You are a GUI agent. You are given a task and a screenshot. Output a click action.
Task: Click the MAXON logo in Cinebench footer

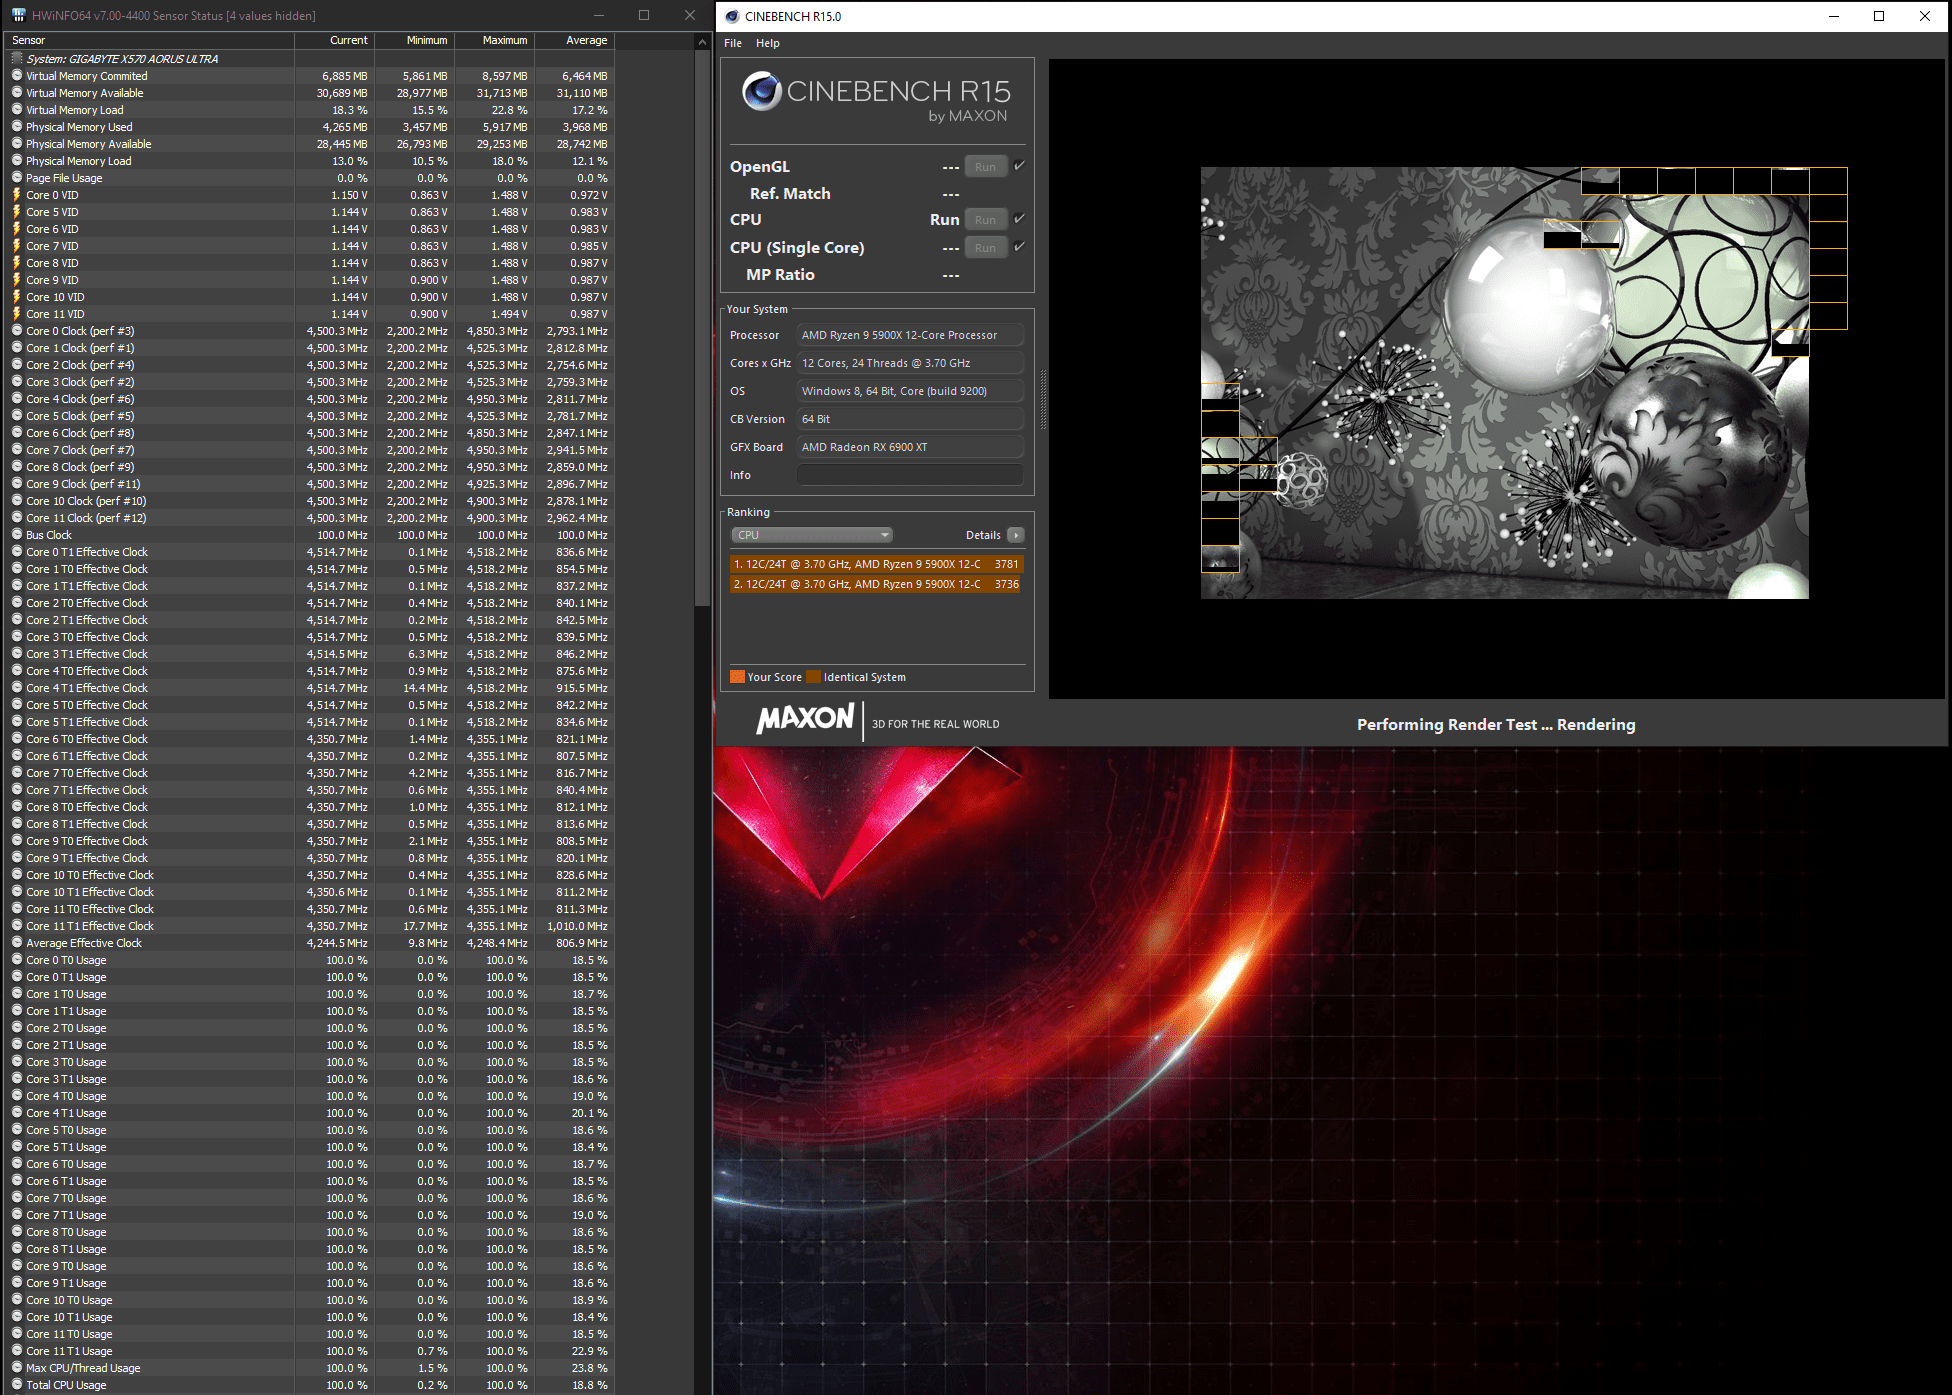806,719
